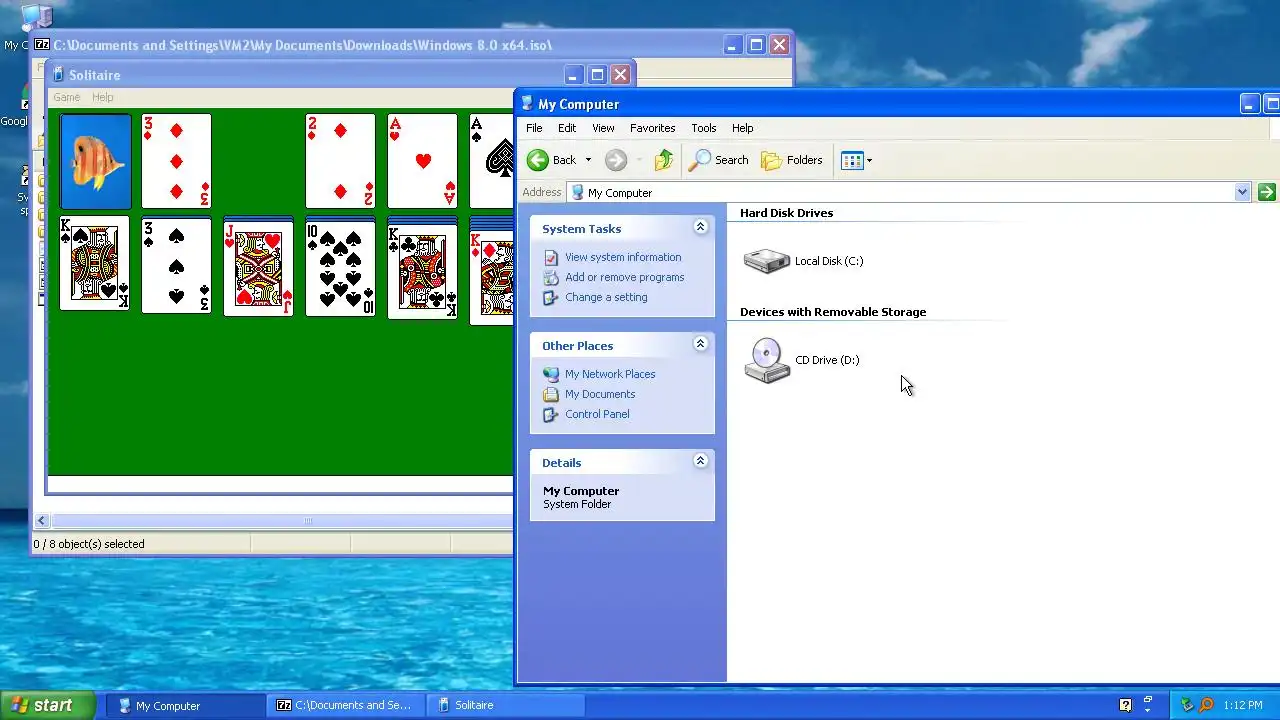Click the Control Panel icon in sidebar
This screenshot has width=1280, height=720.
pos(550,414)
